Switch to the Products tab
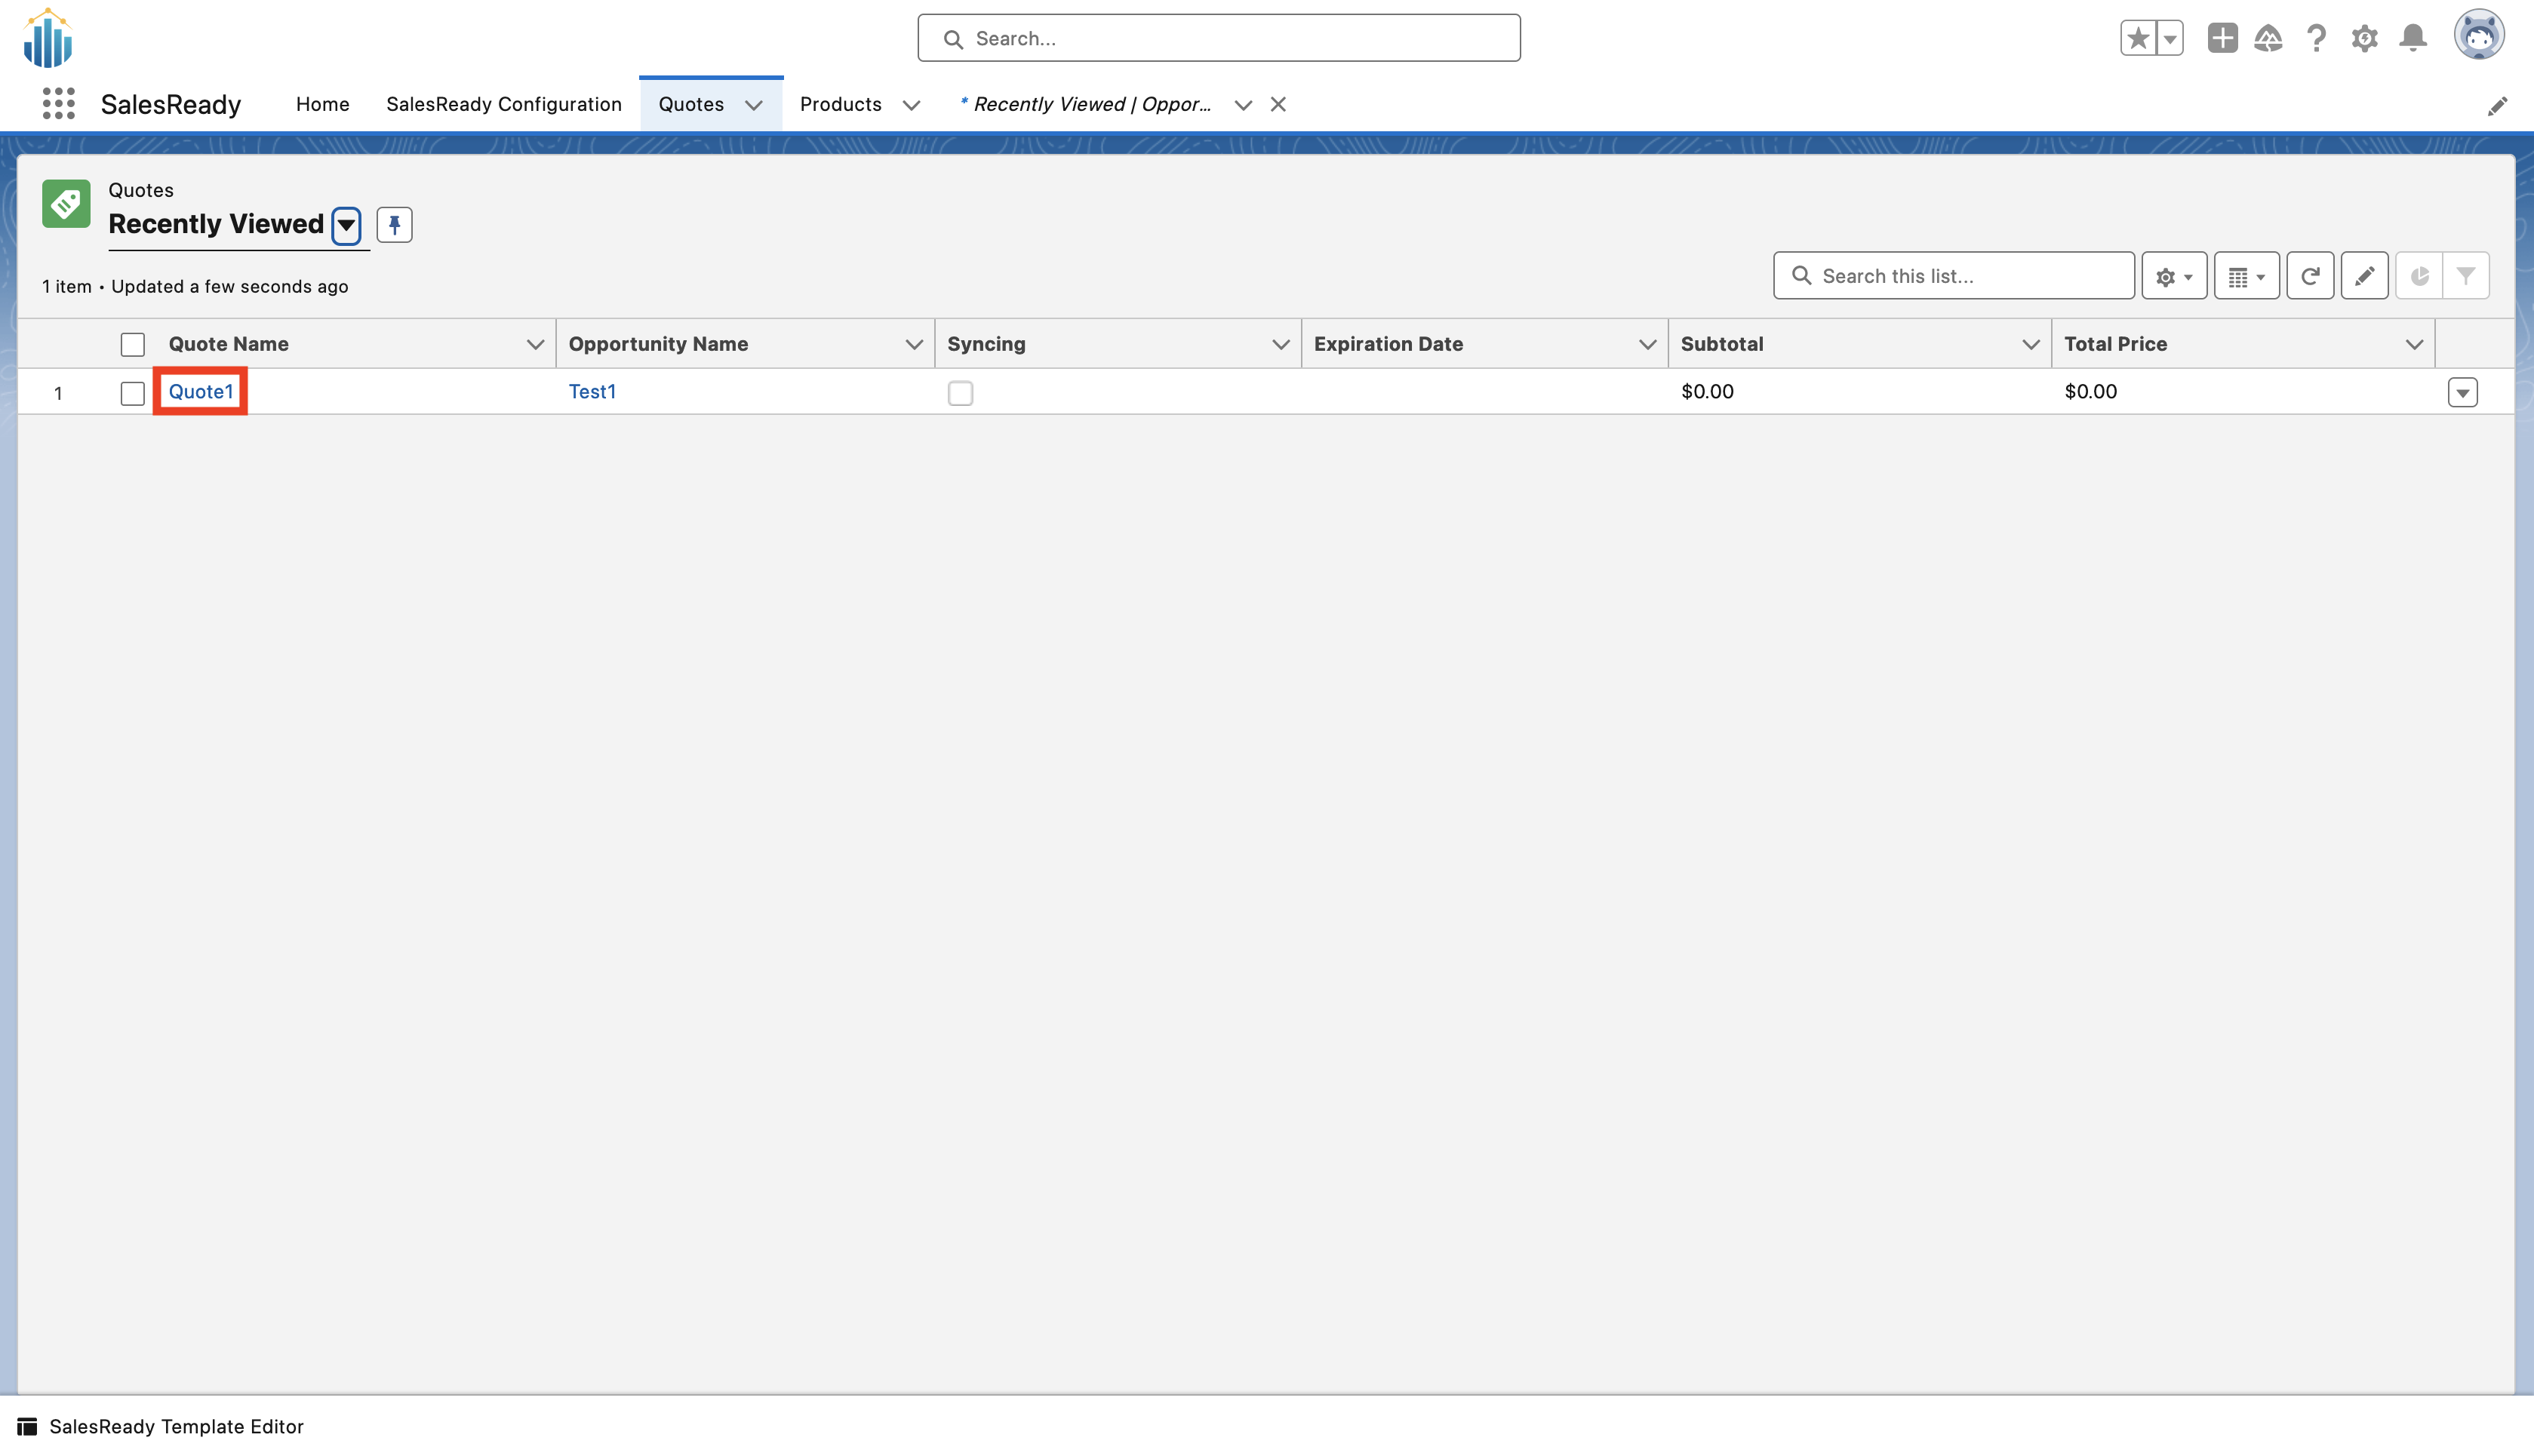 pos(840,104)
